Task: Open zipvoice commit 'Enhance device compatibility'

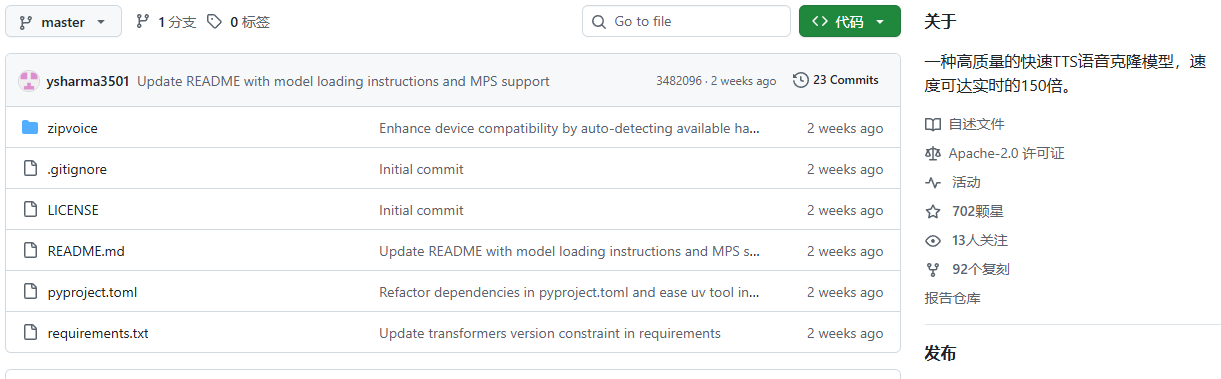Action: [570, 128]
